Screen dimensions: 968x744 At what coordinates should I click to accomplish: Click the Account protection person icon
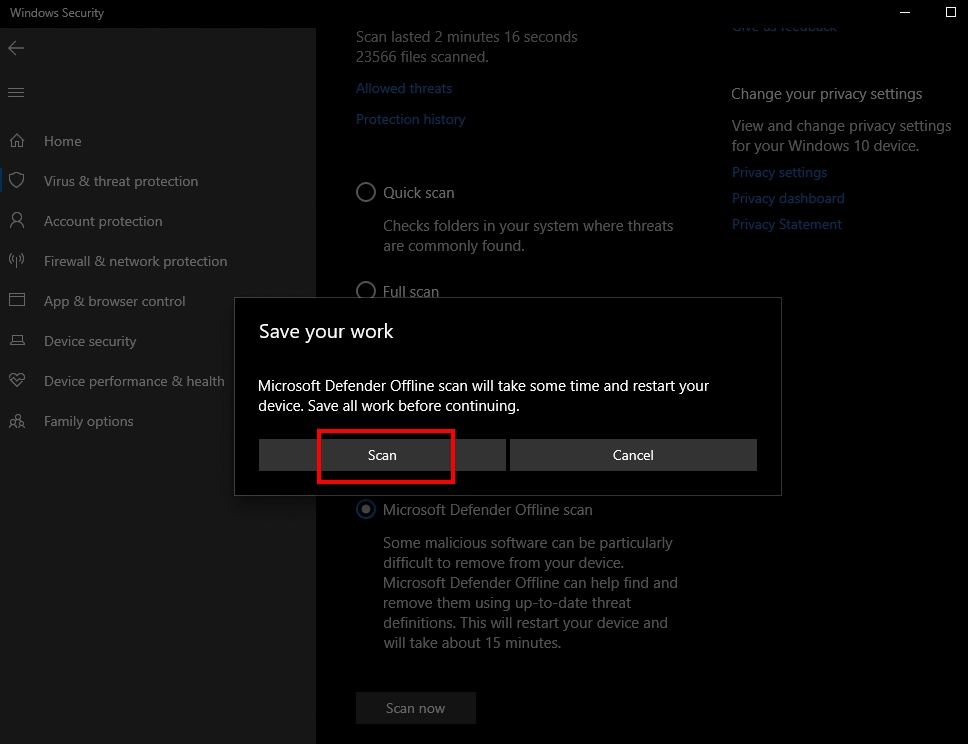click(17, 220)
